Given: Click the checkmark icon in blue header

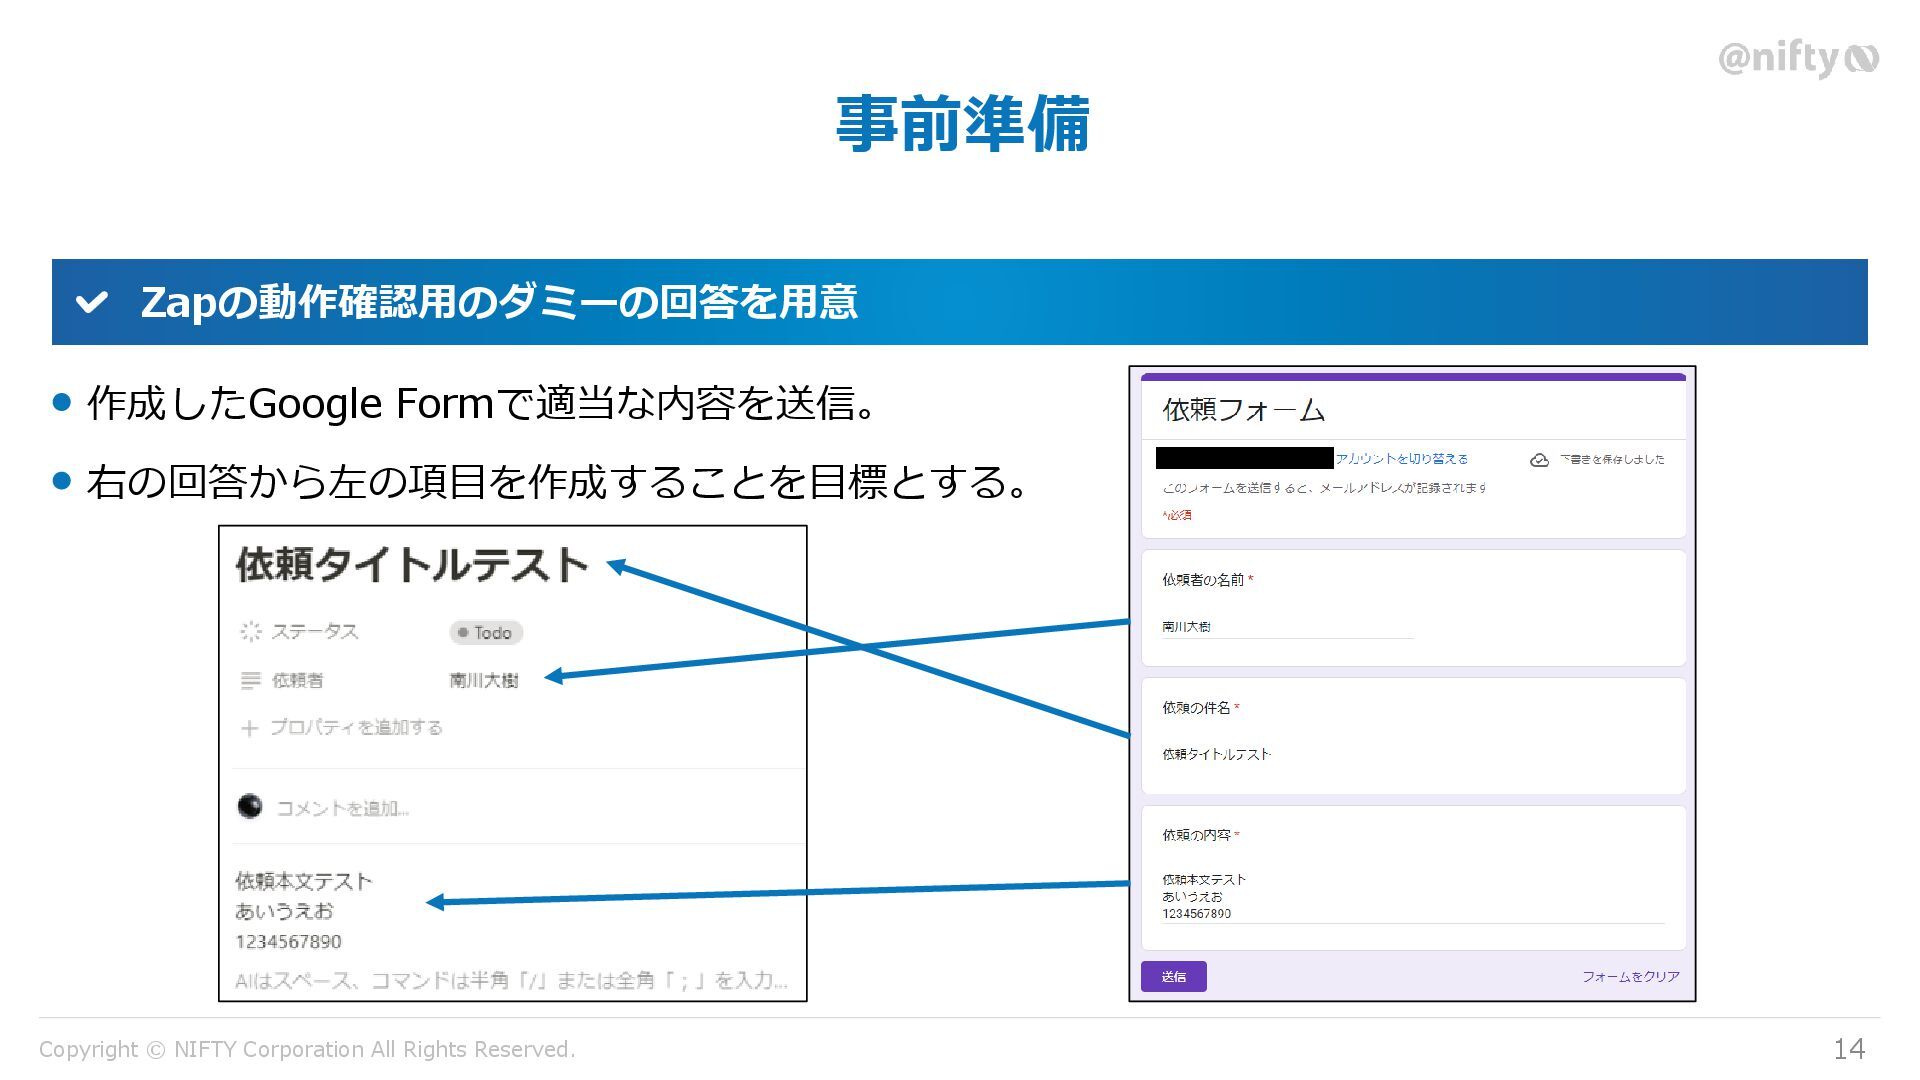Looking at the screenshot, I should [x=92, y=302].
